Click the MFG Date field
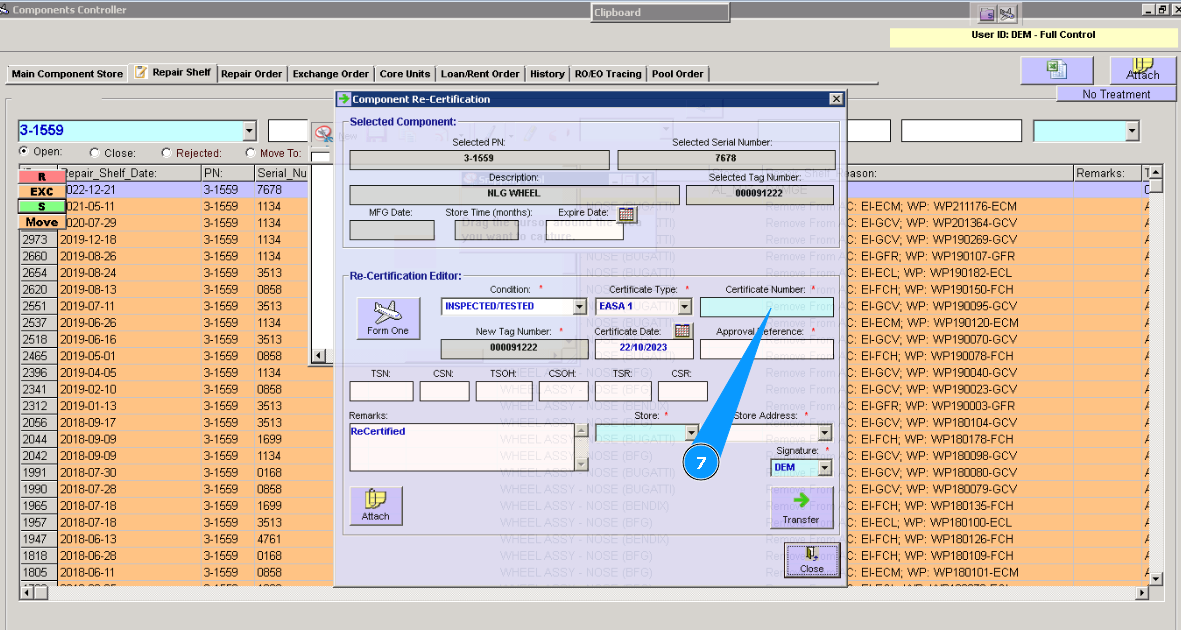The width and height of the screenshot is (1181, 633). coord(392,231)
